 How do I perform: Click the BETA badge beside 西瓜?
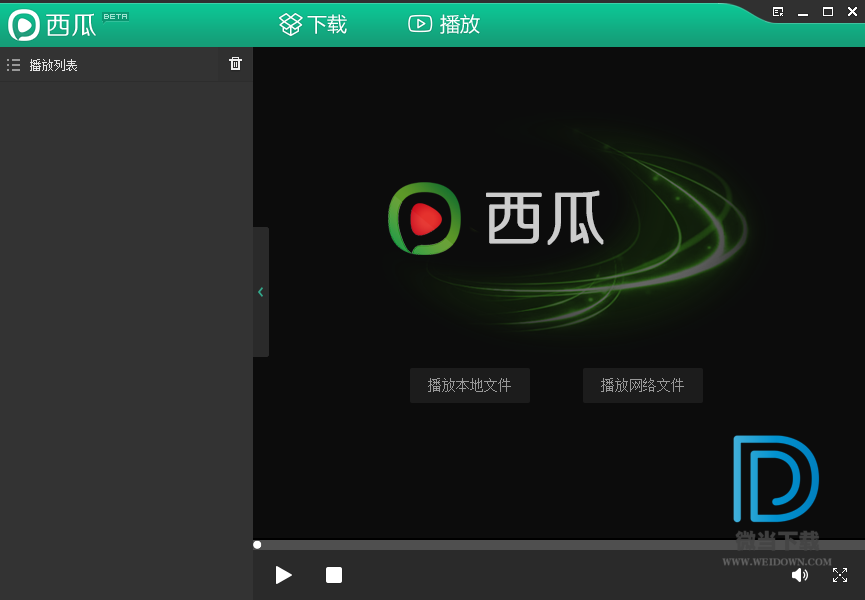point(115,17)
